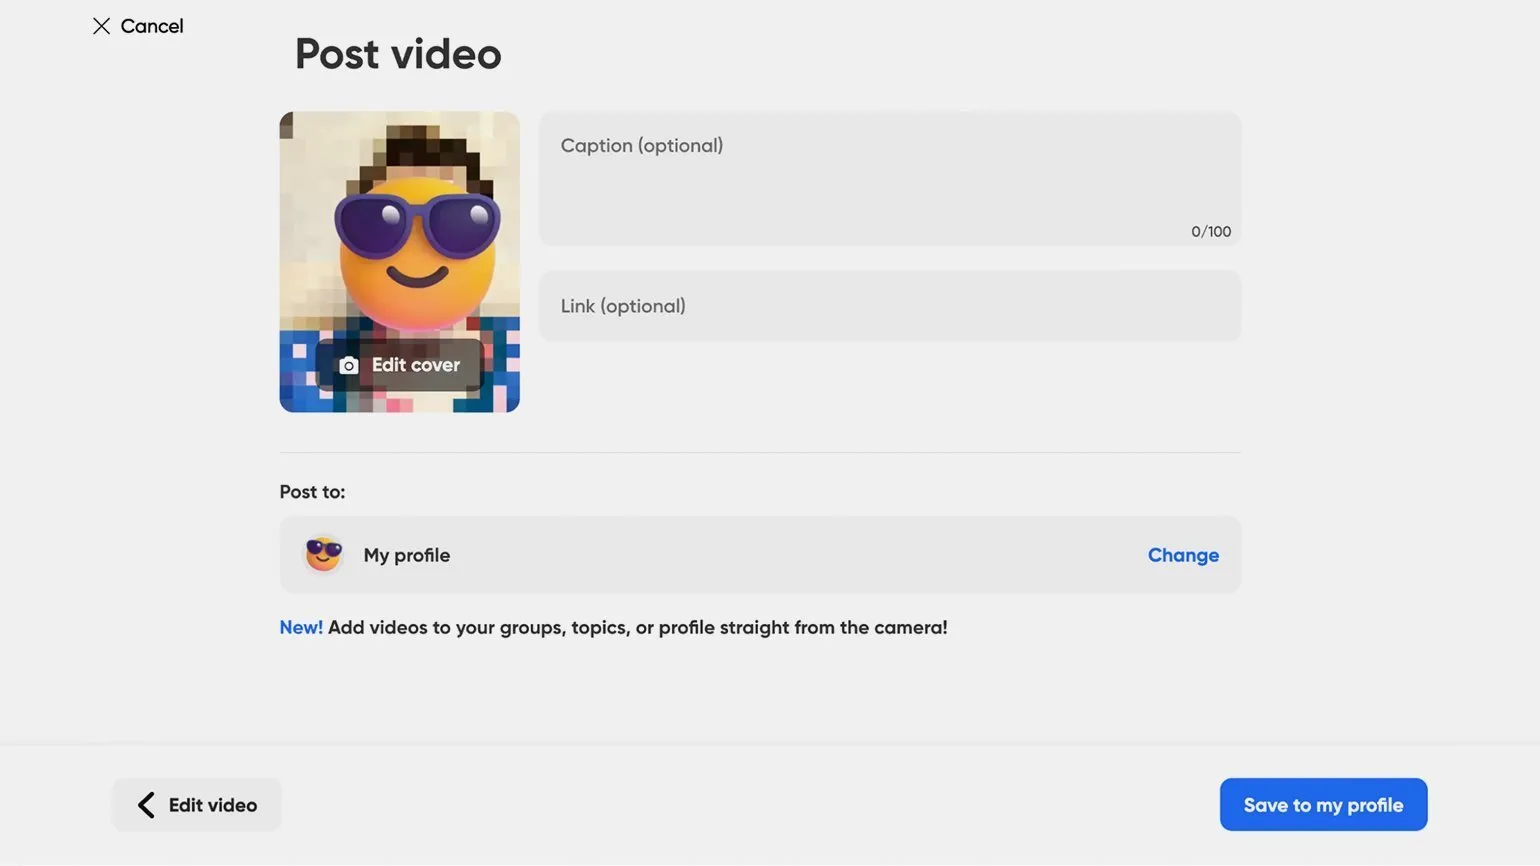Click the Post video heading
The image size is (1540, 866).
point(398,54)
